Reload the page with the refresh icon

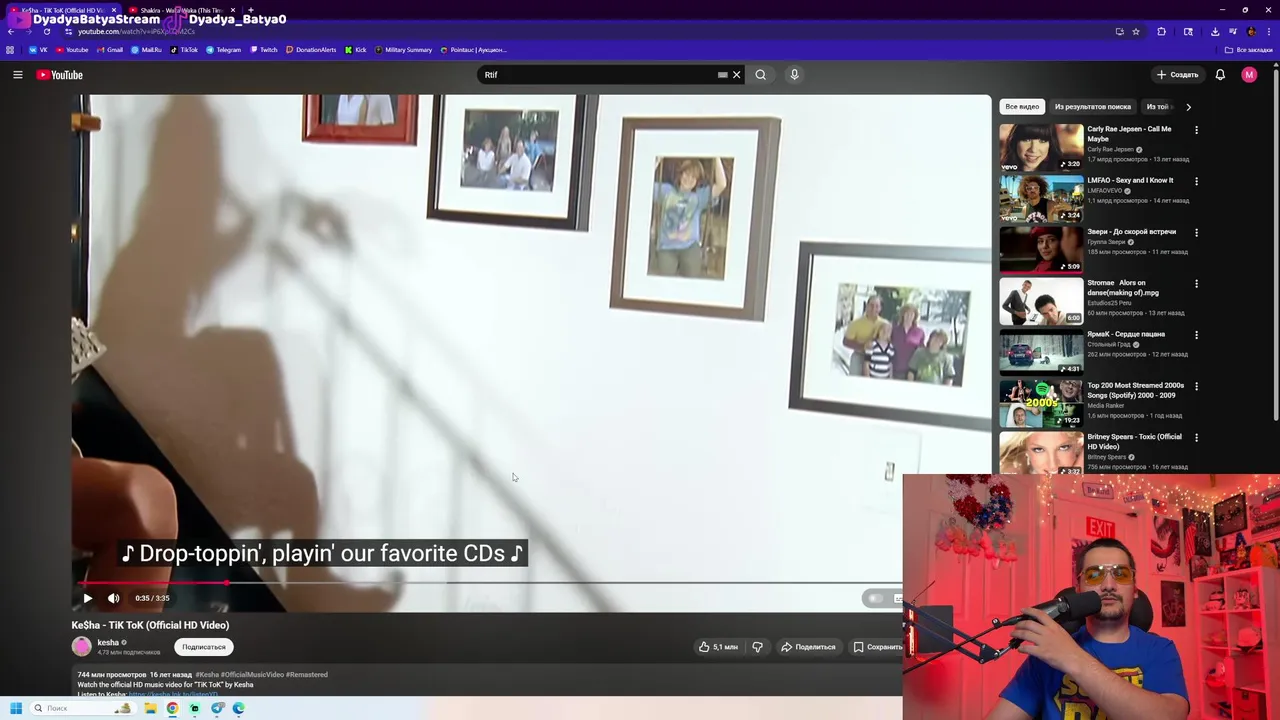[46, 31]
